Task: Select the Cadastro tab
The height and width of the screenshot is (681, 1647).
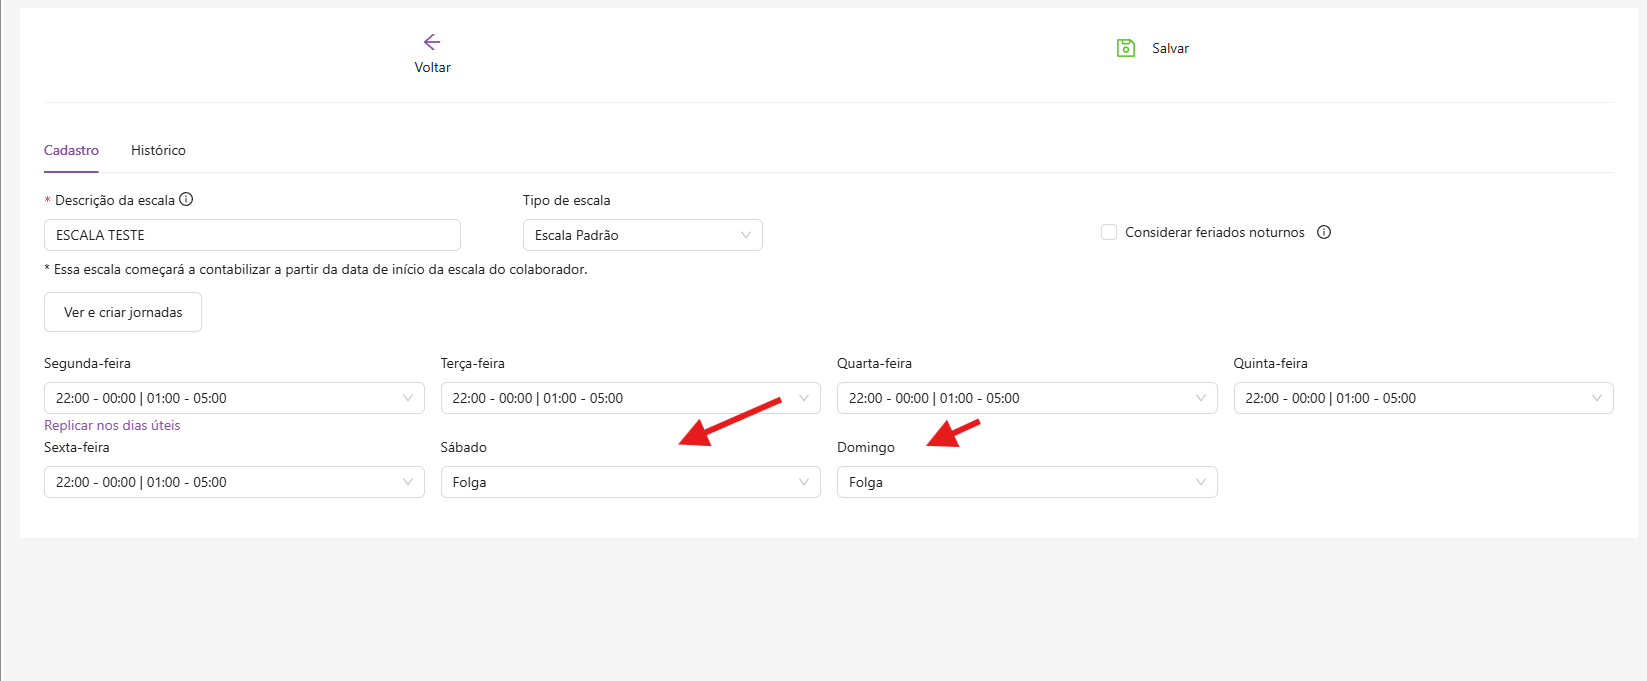Action: (x=71, y=150)
